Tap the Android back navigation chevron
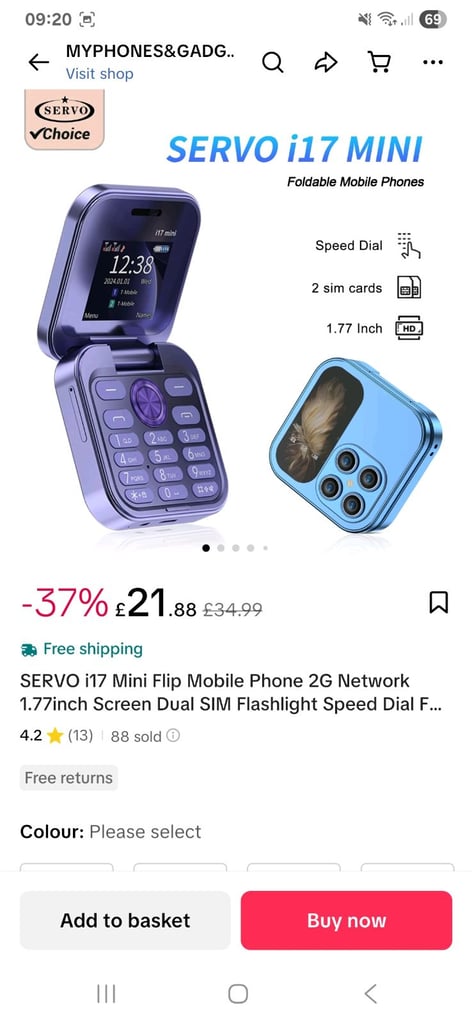Image resolution: width=472 pixels, height=1024 pixels. 370,993
